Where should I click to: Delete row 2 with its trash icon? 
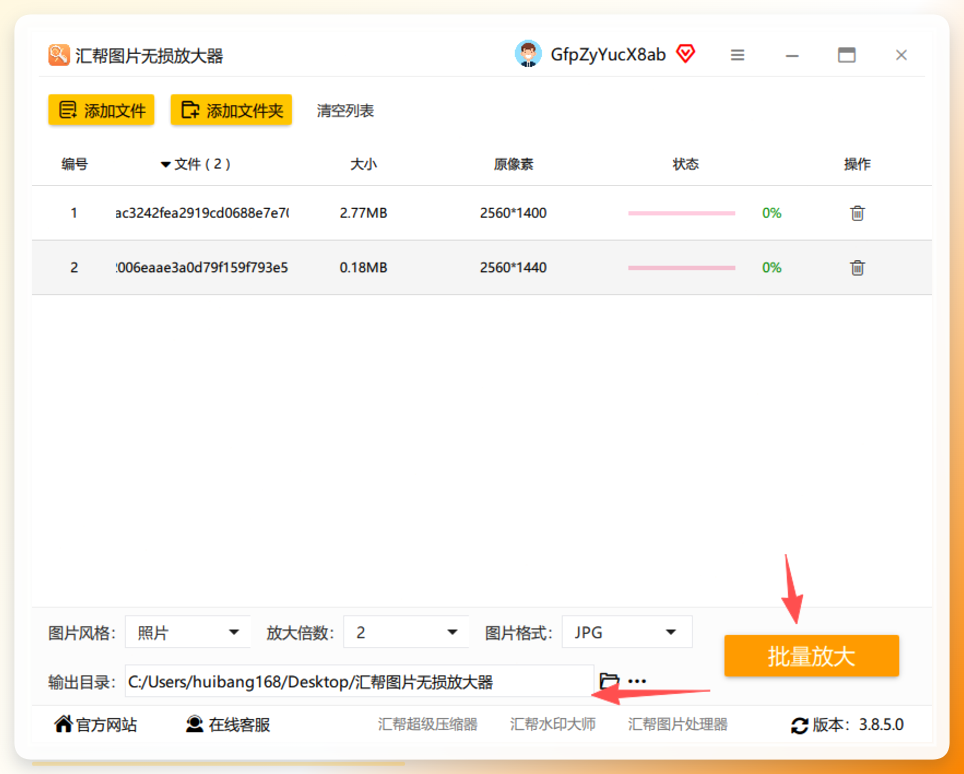click(857, 267)
